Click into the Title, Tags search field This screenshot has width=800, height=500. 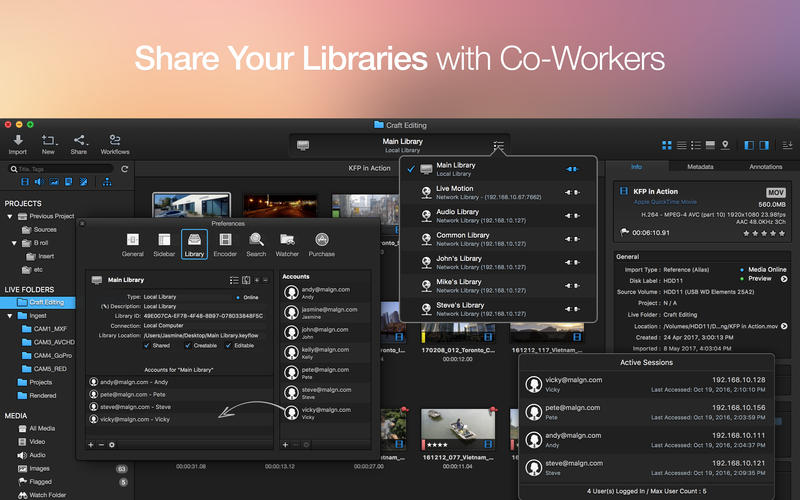[61, 169]
